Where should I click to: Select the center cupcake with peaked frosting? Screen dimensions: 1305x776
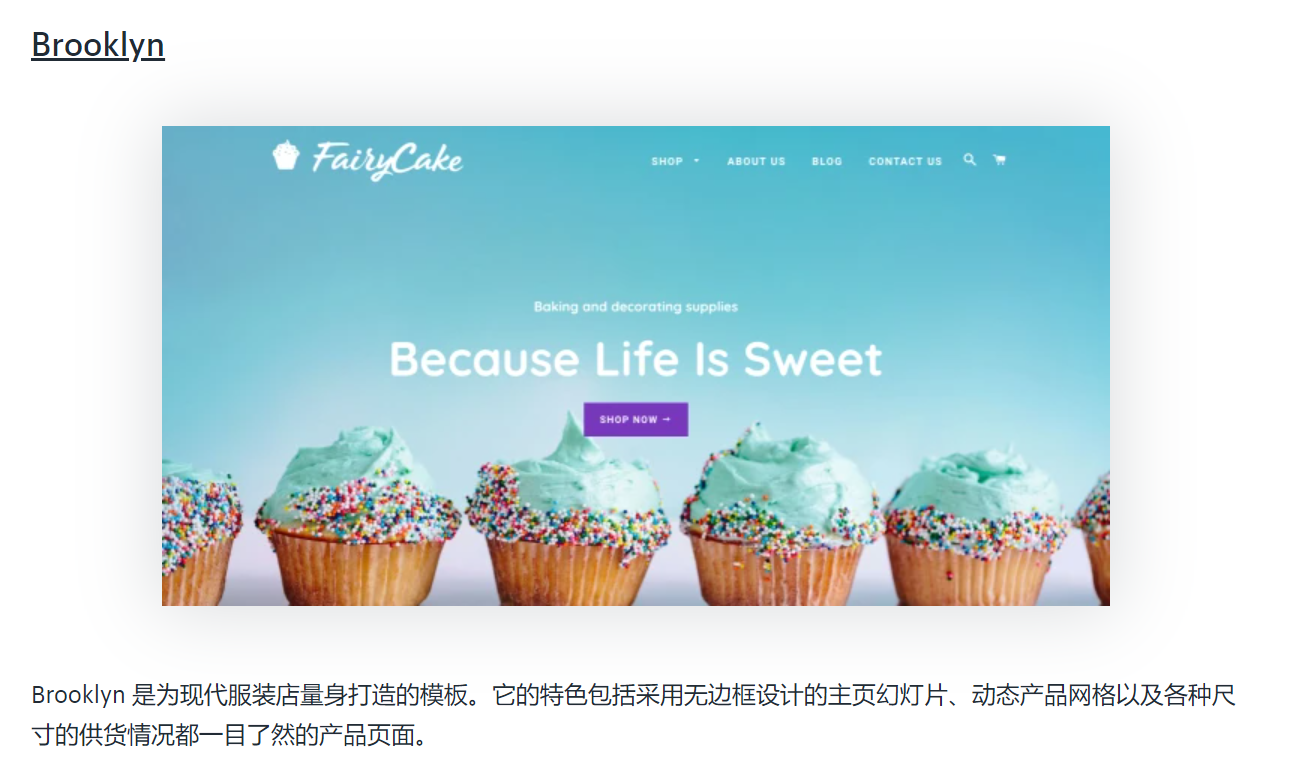click(569, 510)
